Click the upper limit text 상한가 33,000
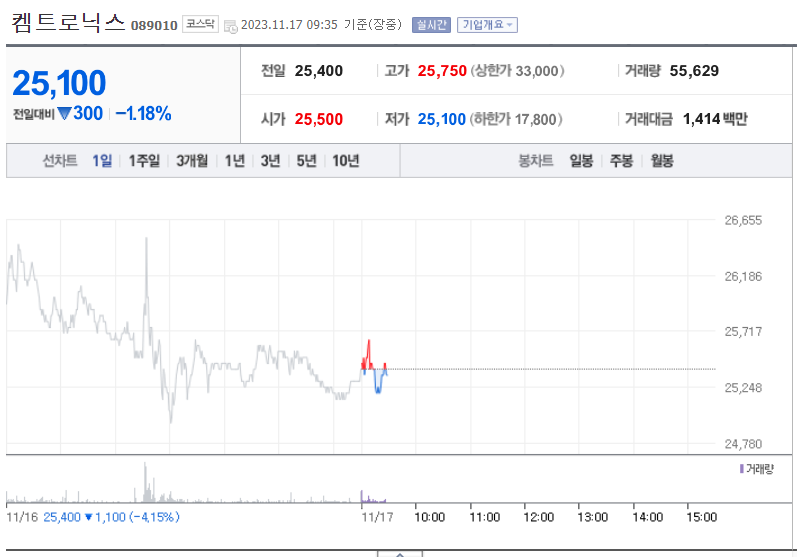The height and width of the screenshot is (557, 797). click(x=517, y=71)
